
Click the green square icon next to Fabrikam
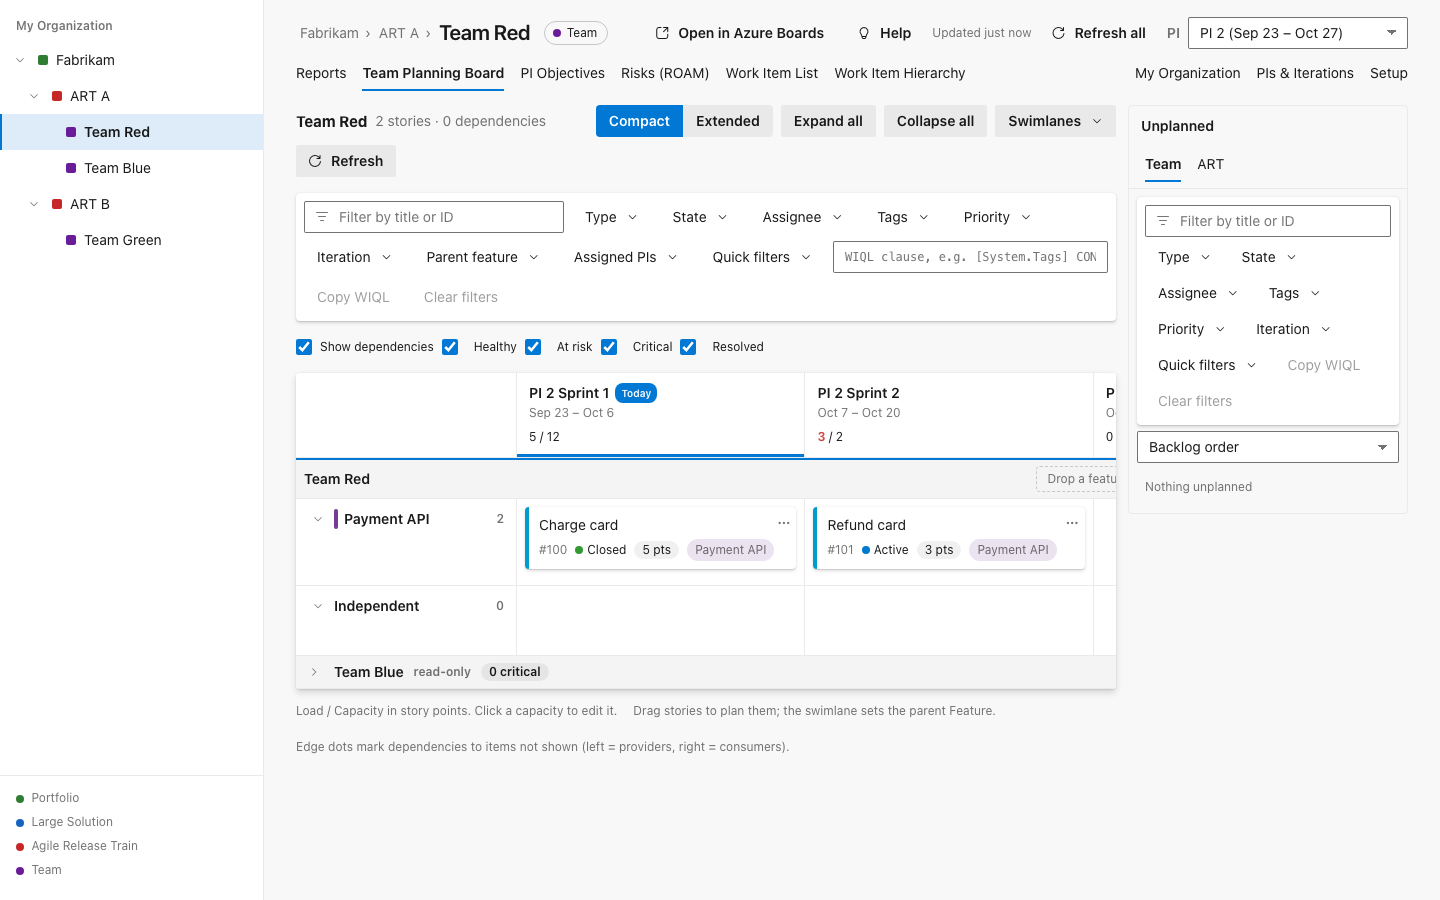[x=43, y=60]
